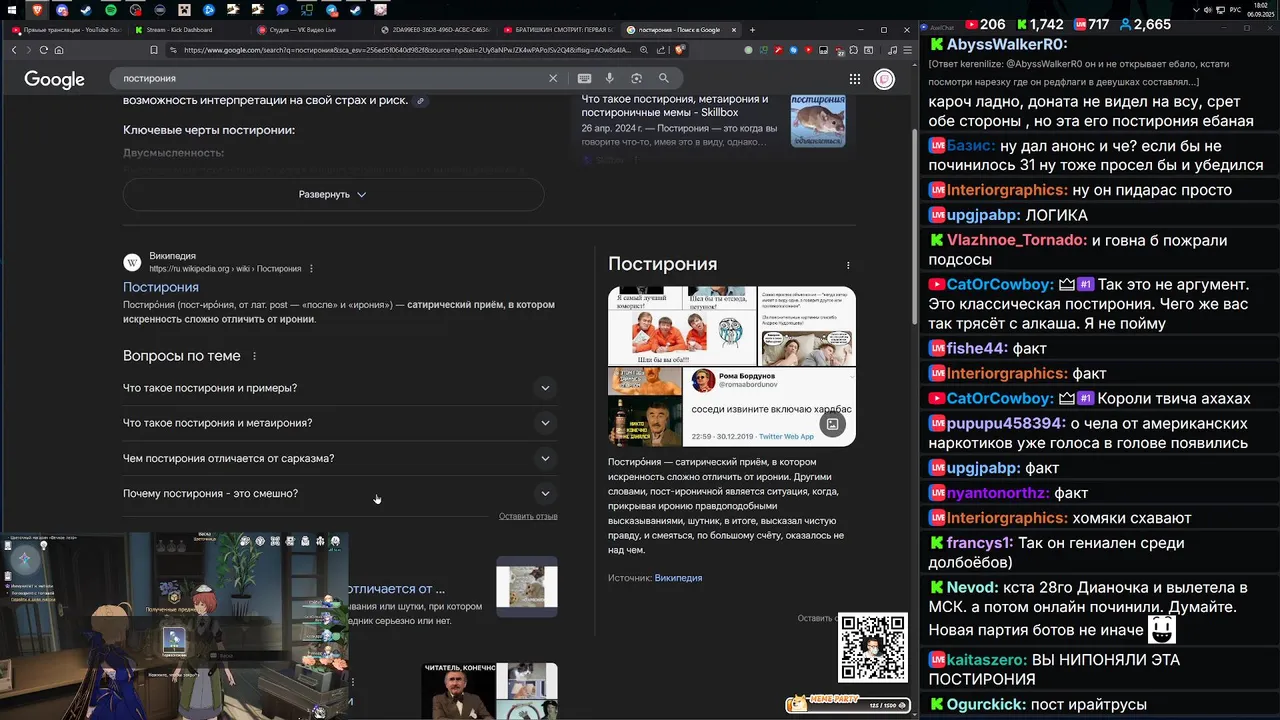1280x720 pixels.
Task: Open the Spotify taskbar icon
Action: click(110, 10)
